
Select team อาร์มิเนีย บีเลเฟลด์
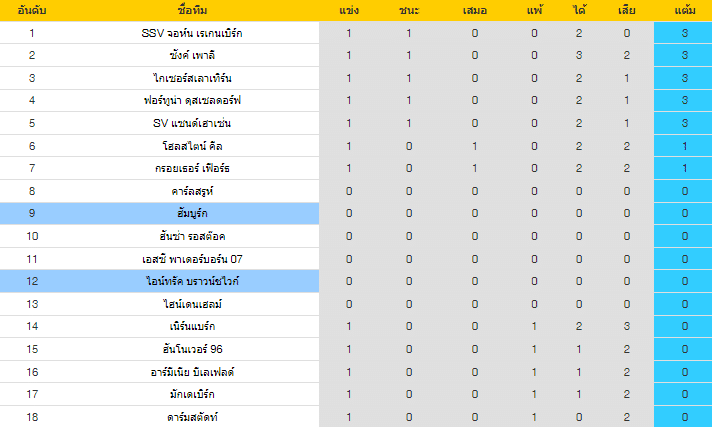tap(192, 372)
